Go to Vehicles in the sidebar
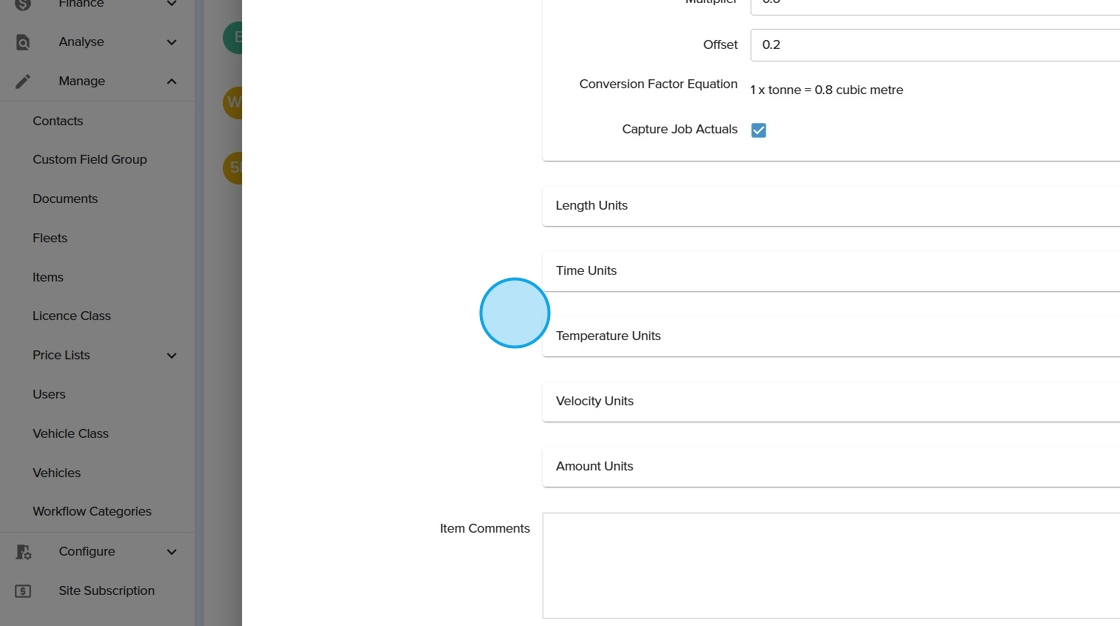The width and height of the screenshot is (1120, 626). pyautogui.click(x=57, y=473)
